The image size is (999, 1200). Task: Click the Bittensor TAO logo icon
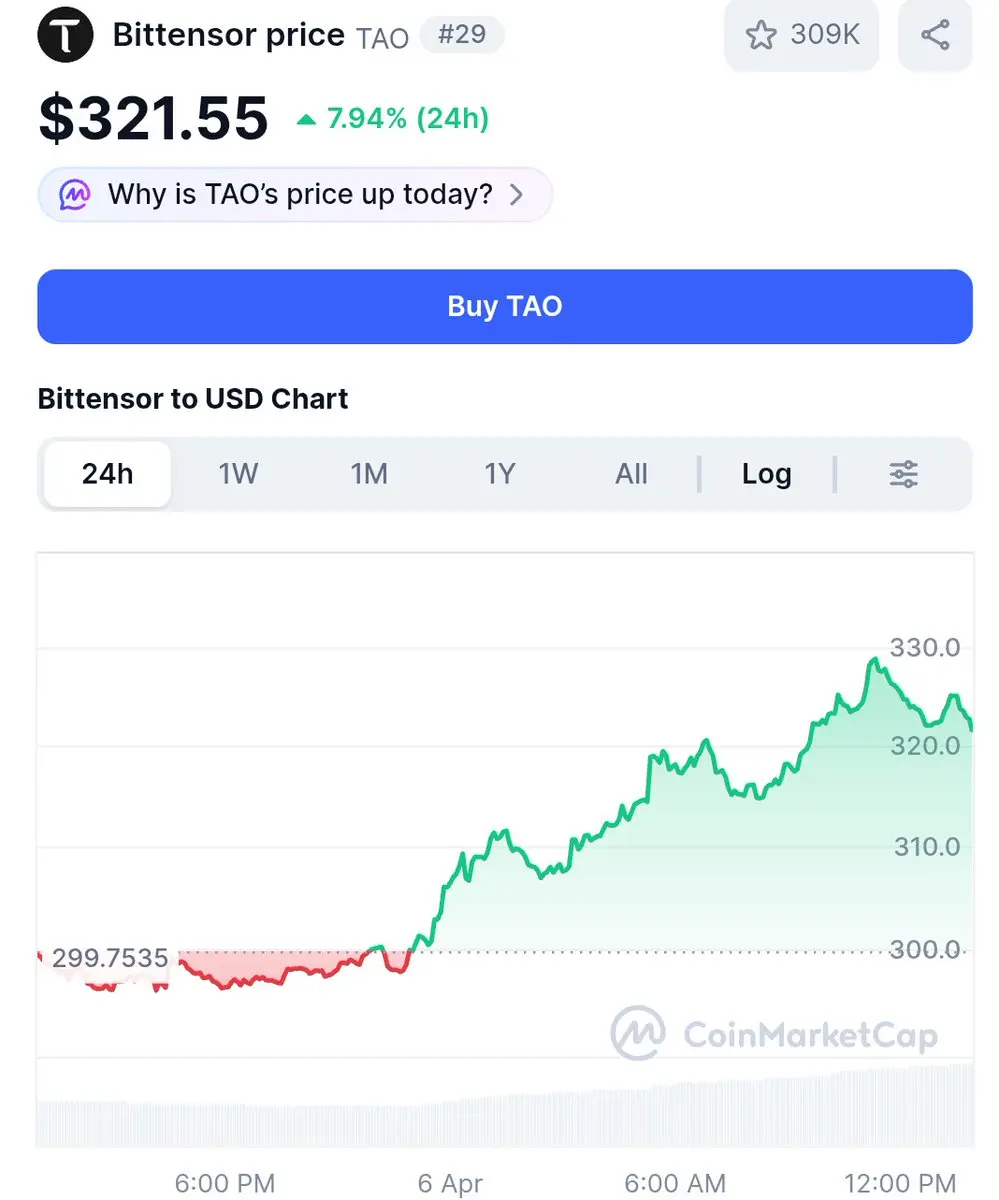tap(65, 35)
